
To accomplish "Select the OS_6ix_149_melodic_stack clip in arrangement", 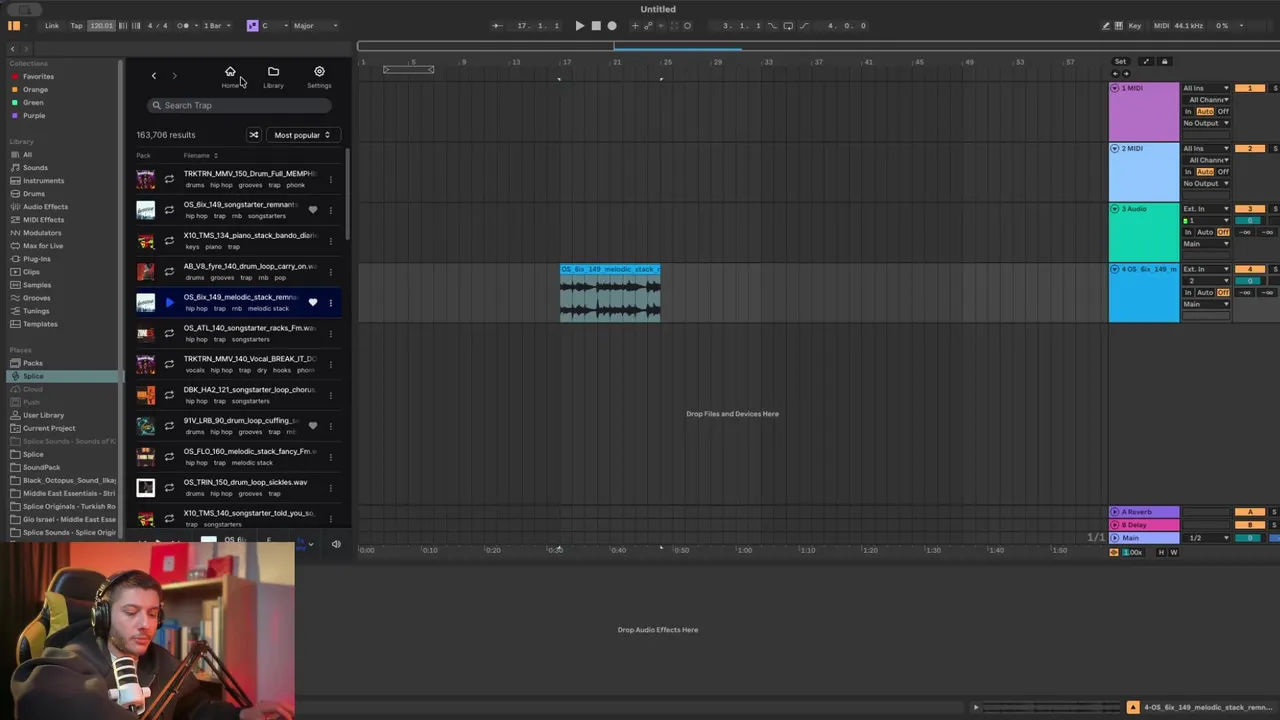I will (610, 293).
